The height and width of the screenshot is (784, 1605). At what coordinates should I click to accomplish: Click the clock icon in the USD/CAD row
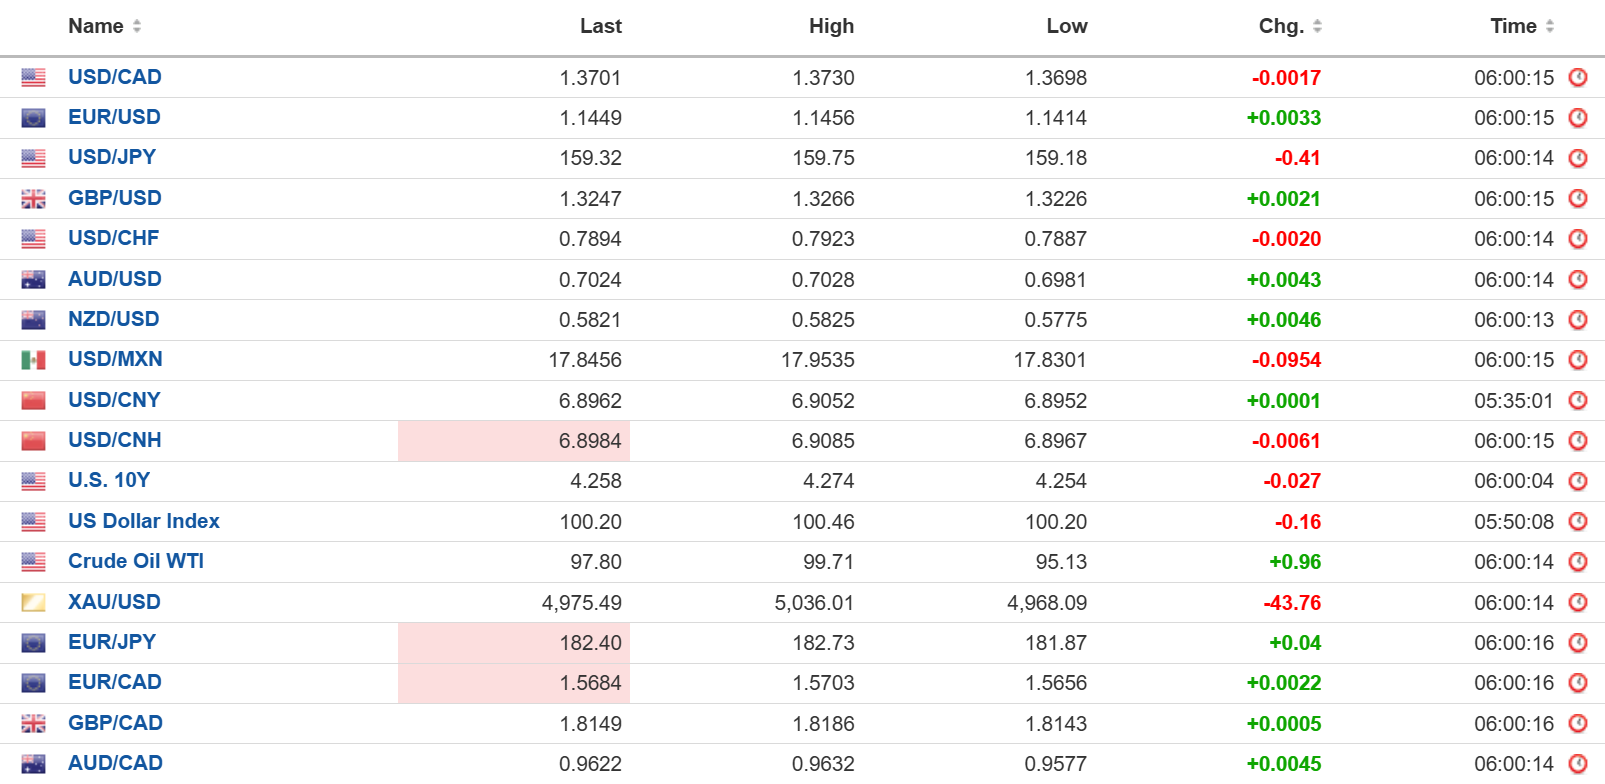click(1578, 77)
